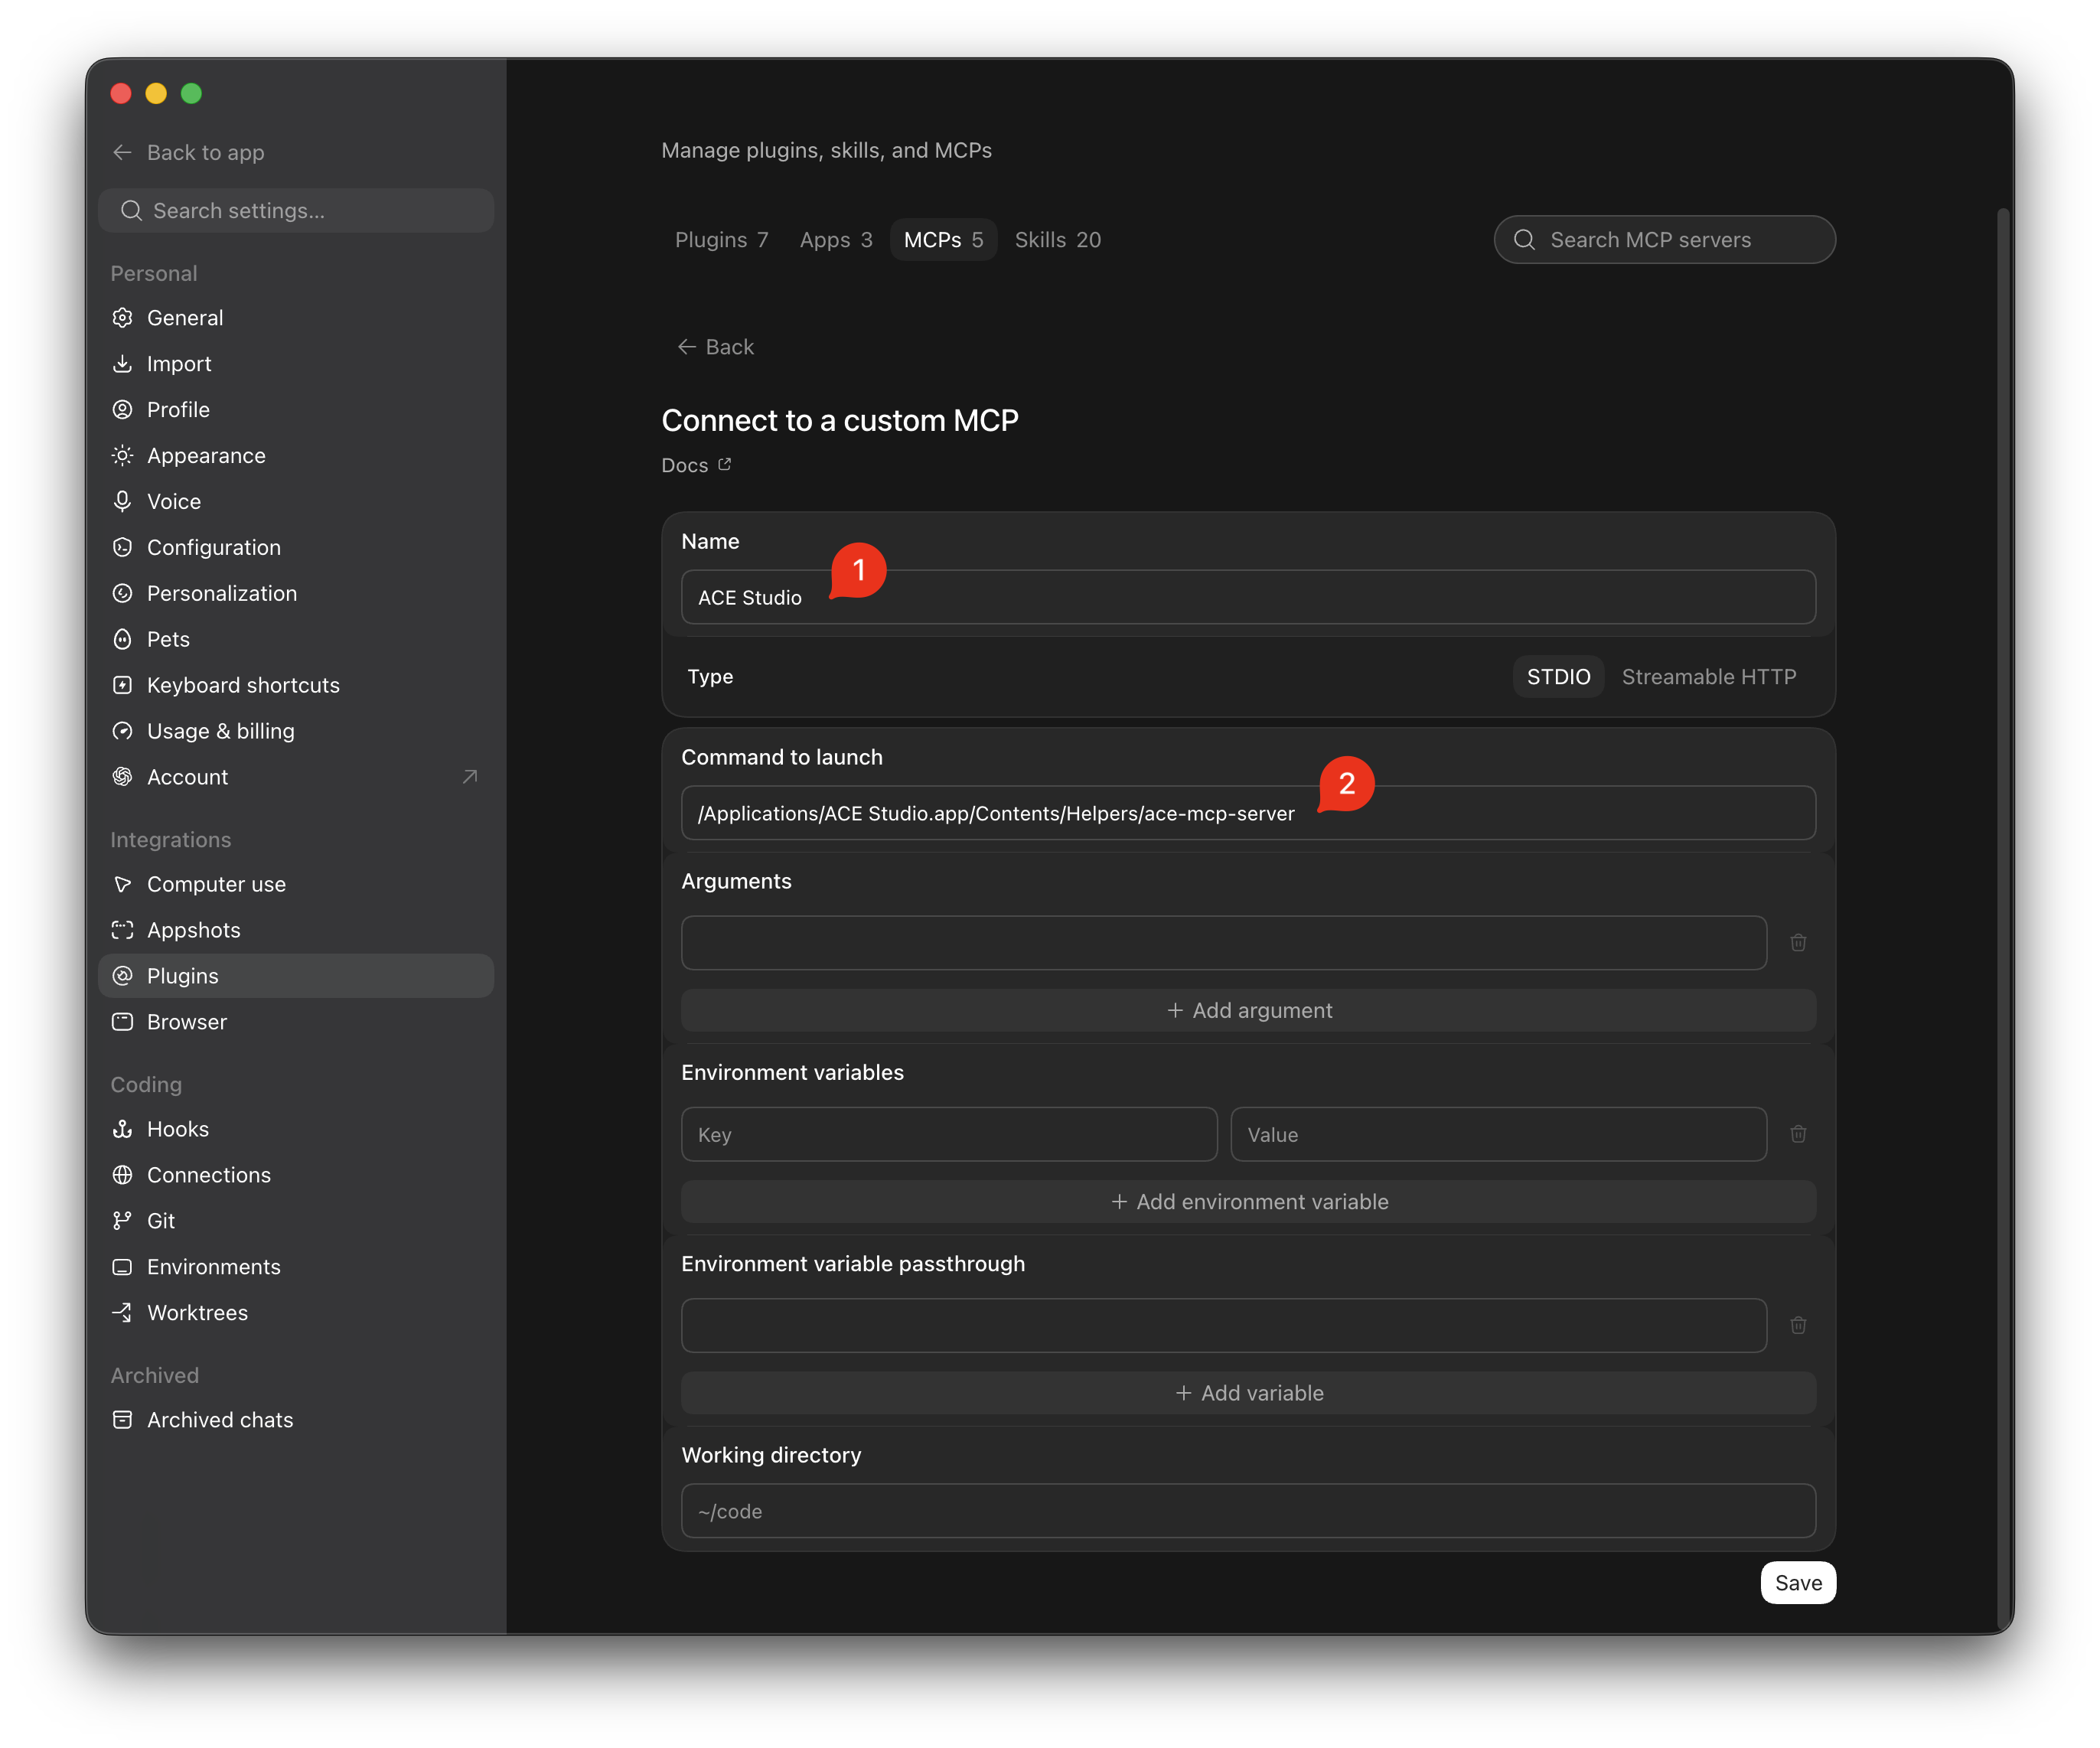2100x1748 pixels.
Task: Click the Appearance sun icon
Action: 122,456
